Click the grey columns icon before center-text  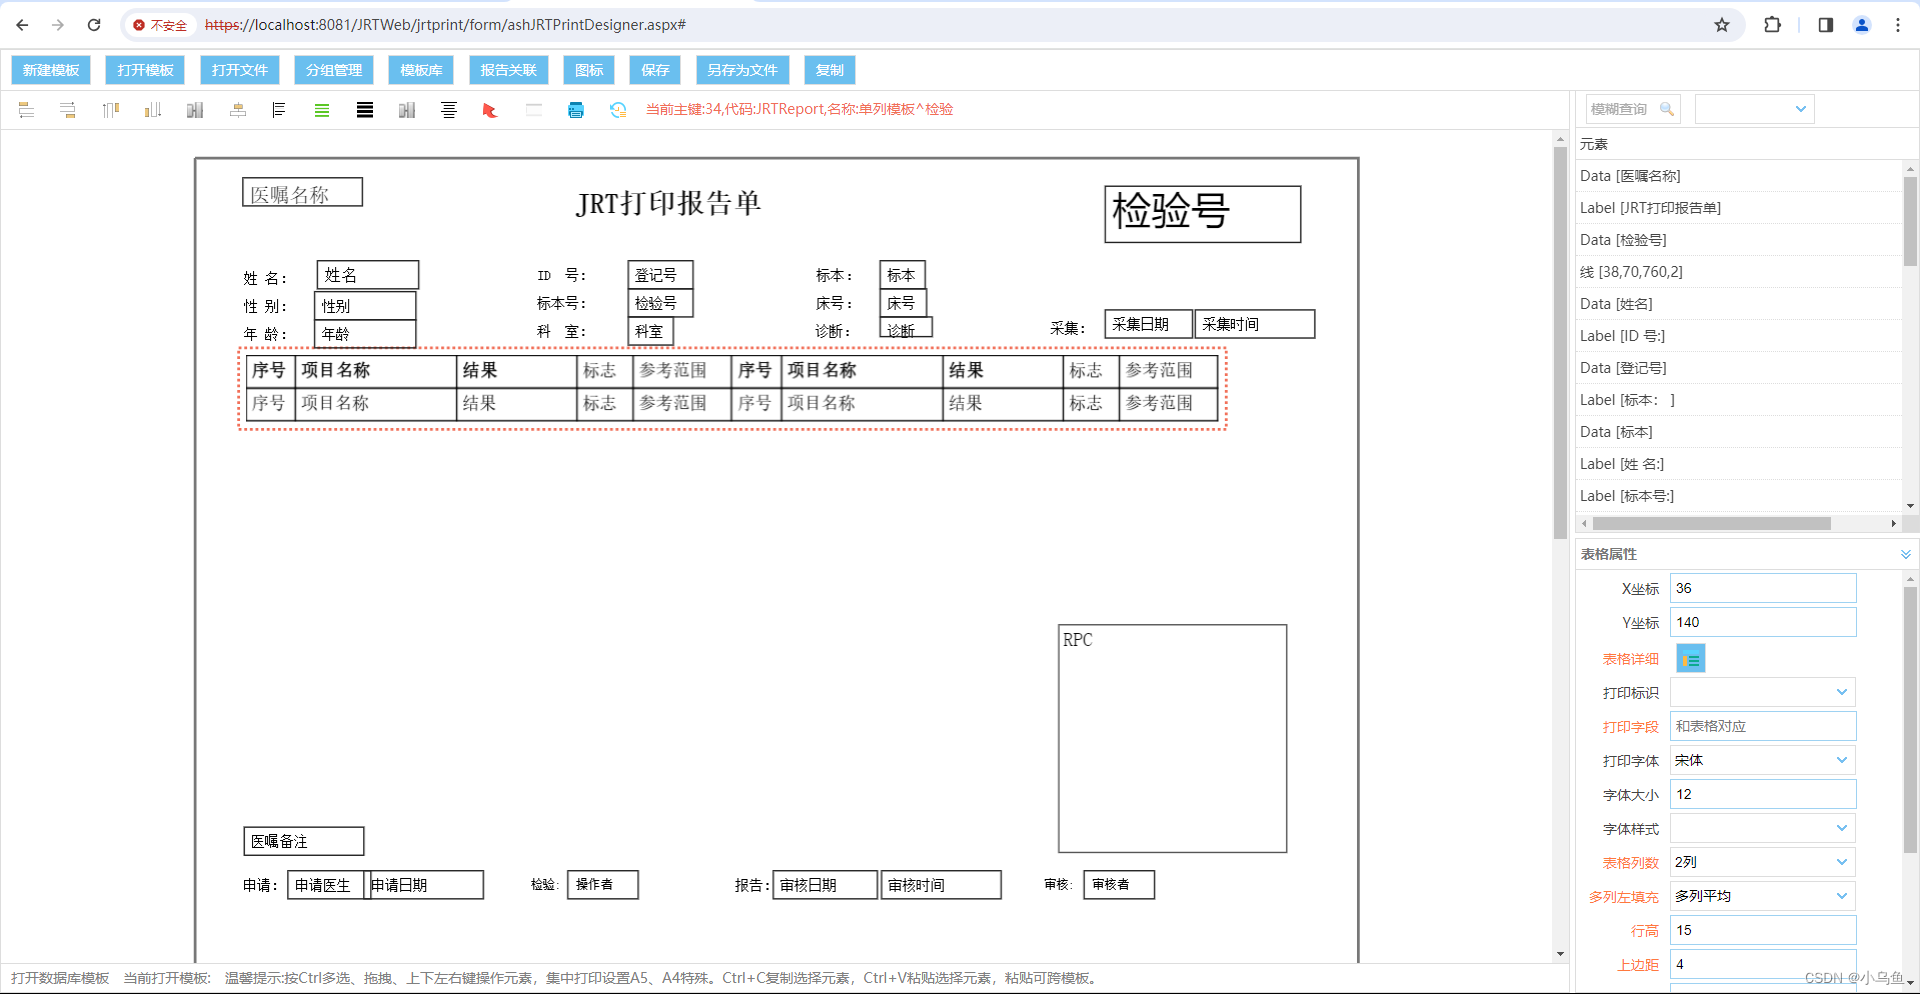tap(407, 110)
